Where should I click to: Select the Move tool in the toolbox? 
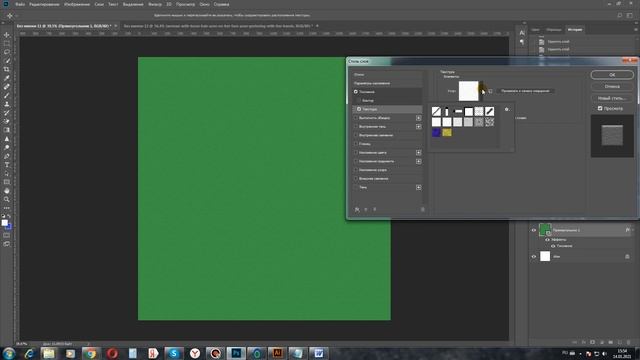click(7, 35)
